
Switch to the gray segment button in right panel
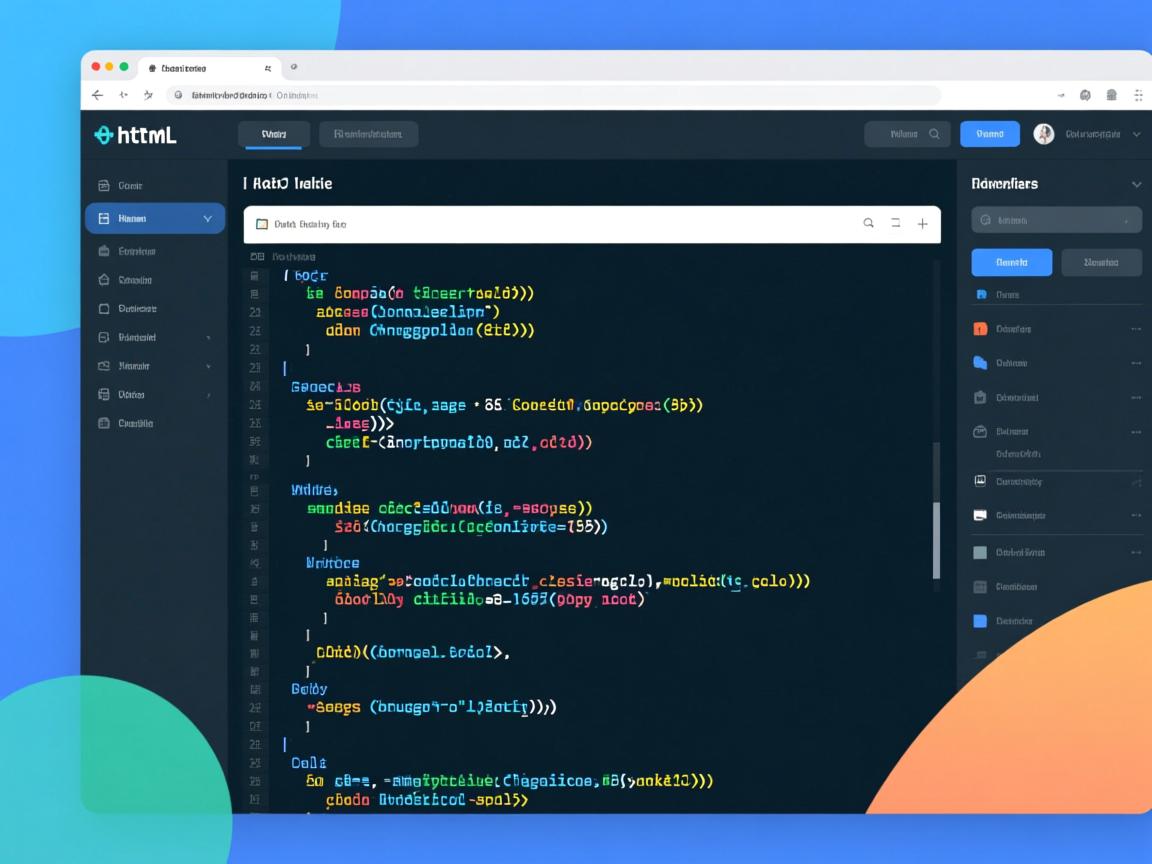tap(1100, 262)
